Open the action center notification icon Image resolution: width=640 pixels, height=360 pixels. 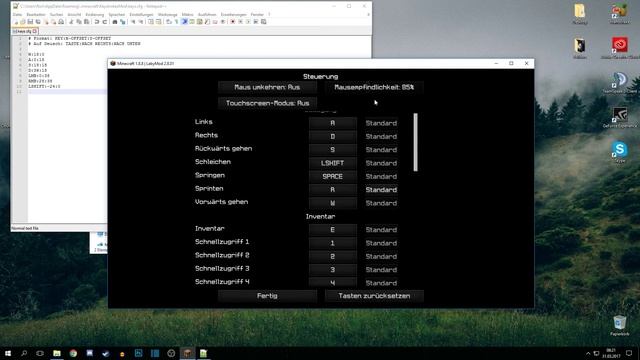(629, 353)
